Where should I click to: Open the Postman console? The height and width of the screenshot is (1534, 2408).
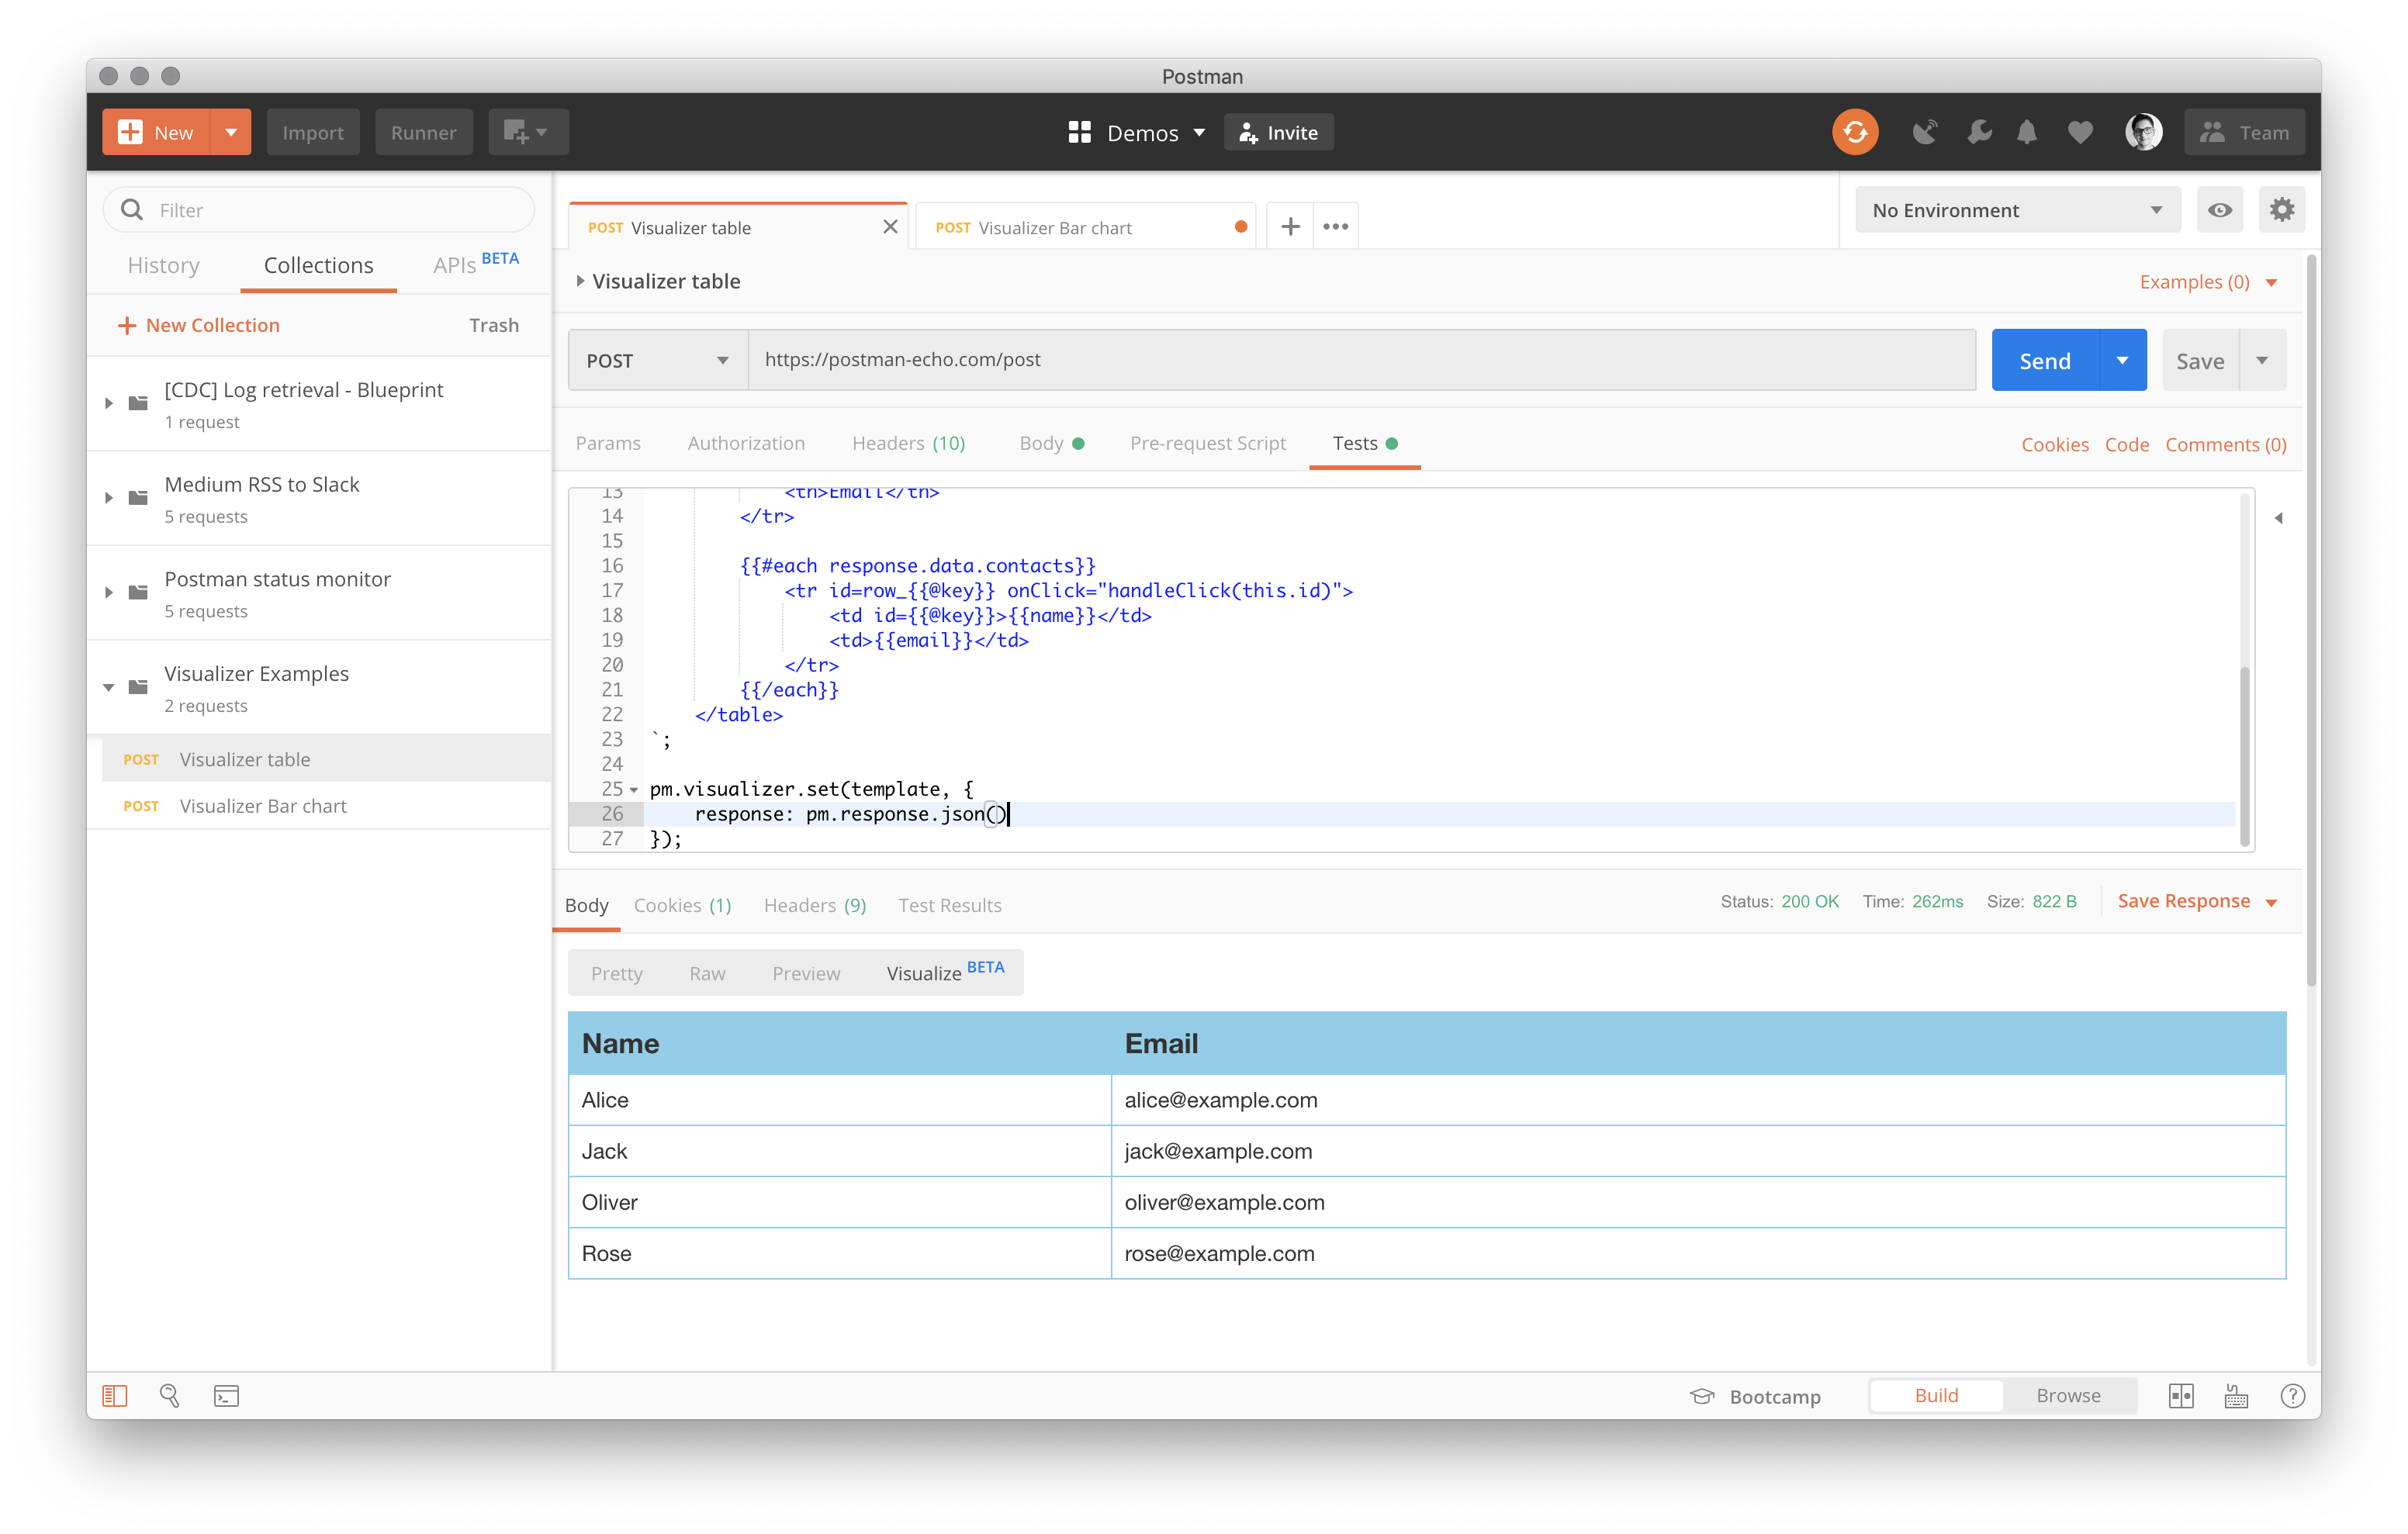coord(226,1396)
